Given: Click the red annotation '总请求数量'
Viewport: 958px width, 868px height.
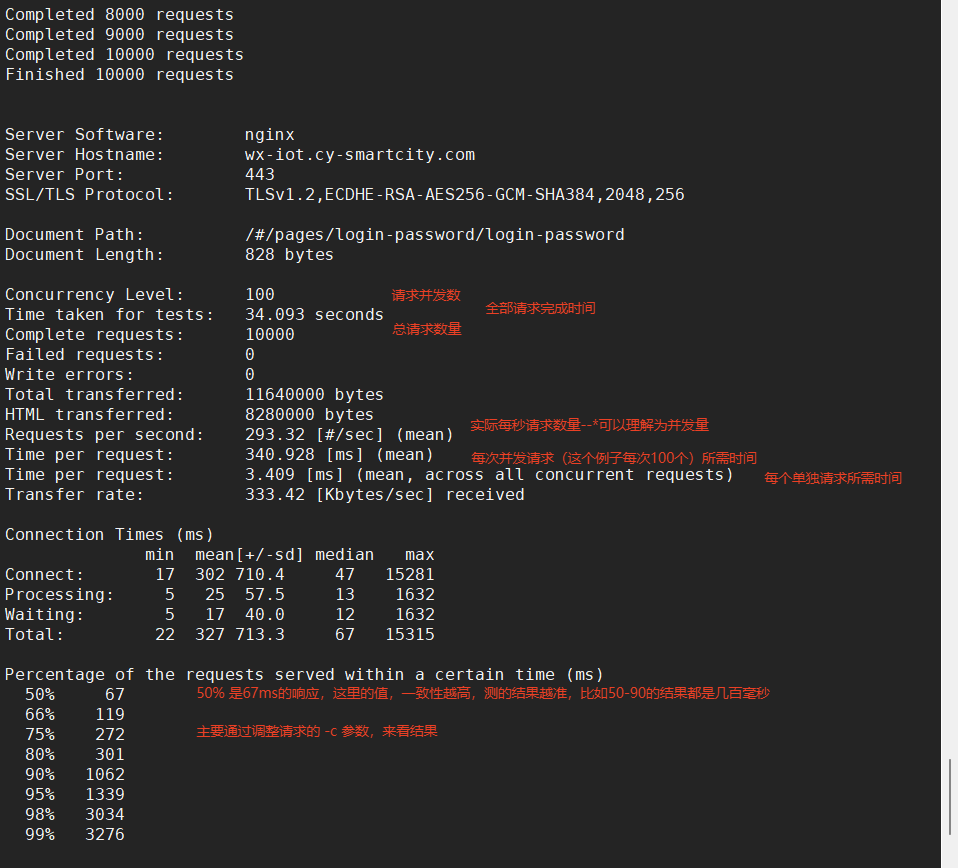Looking at the screenshot, I should click(426, 329).
